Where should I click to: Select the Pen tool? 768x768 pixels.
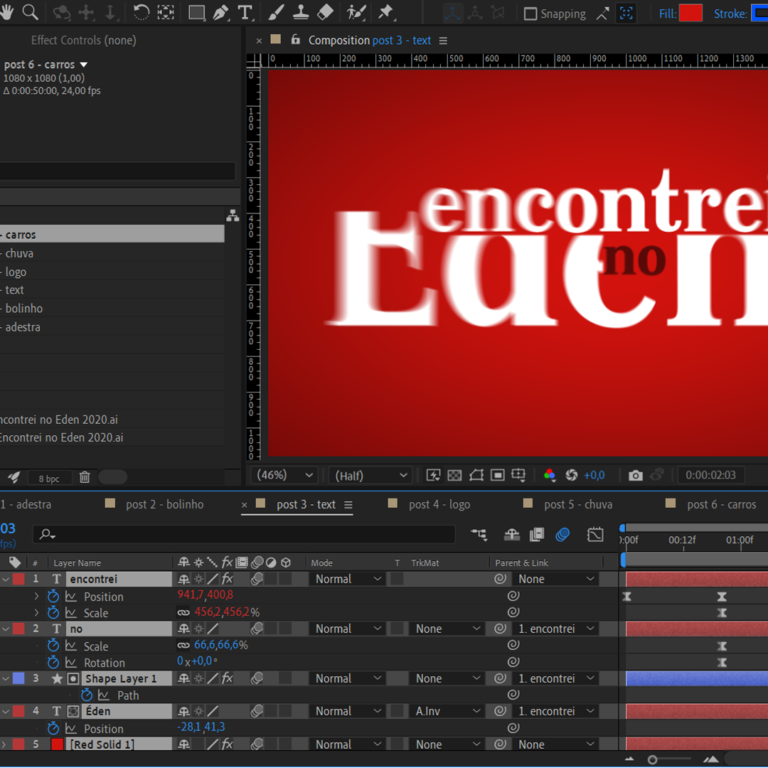coord(221,13)
